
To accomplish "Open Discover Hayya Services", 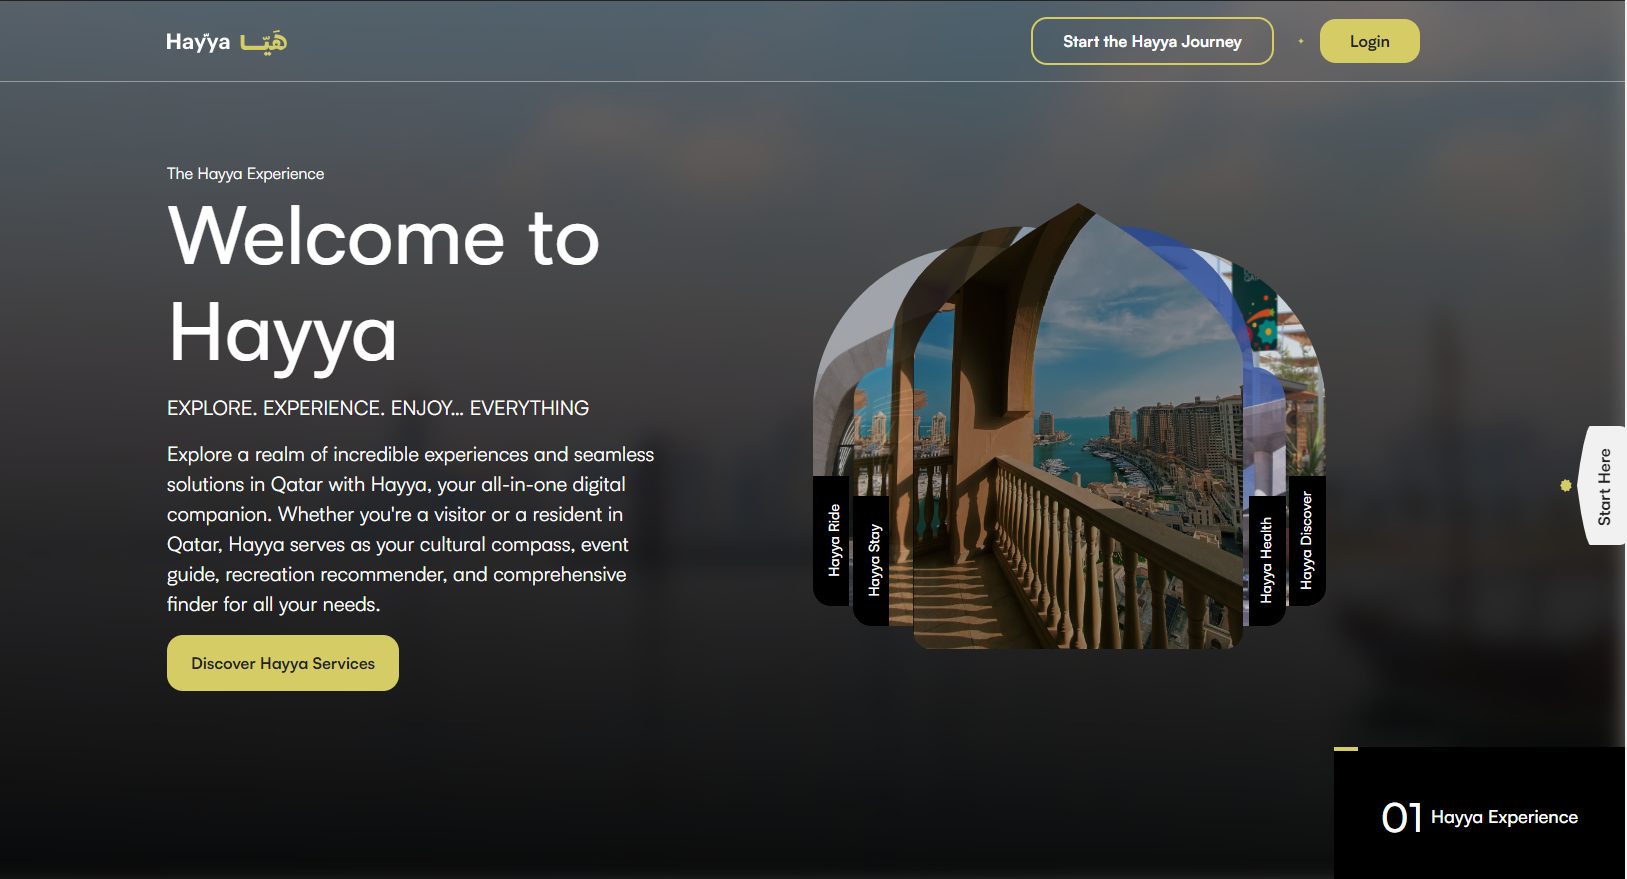I will tap(283, 663).
